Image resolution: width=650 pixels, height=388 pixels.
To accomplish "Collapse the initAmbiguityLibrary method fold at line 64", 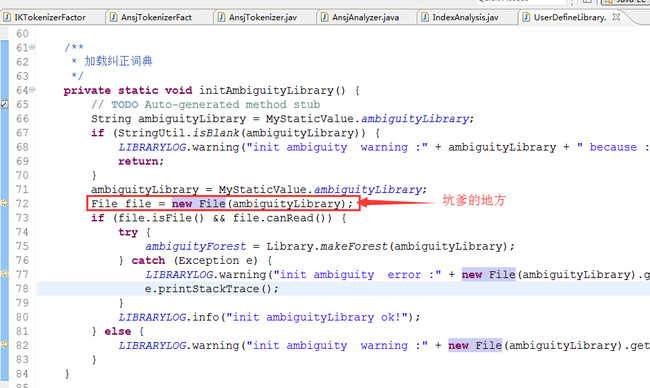I will pyautogui.click(x=32, y=90).
